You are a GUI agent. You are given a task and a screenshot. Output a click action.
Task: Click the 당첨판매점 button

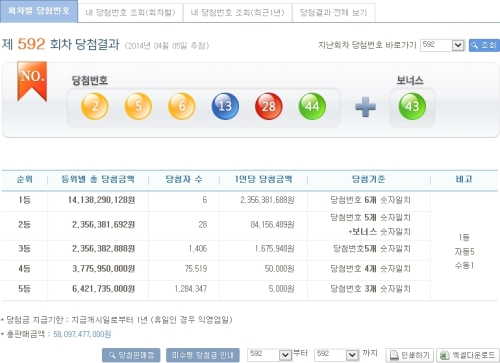131,355
